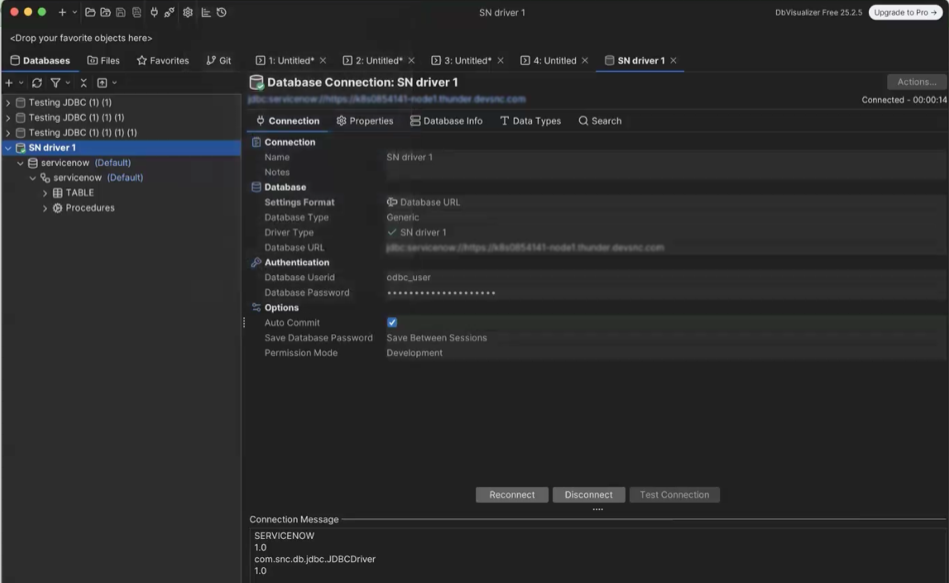Close the 2: Untitled* tab

click(412, 61)
